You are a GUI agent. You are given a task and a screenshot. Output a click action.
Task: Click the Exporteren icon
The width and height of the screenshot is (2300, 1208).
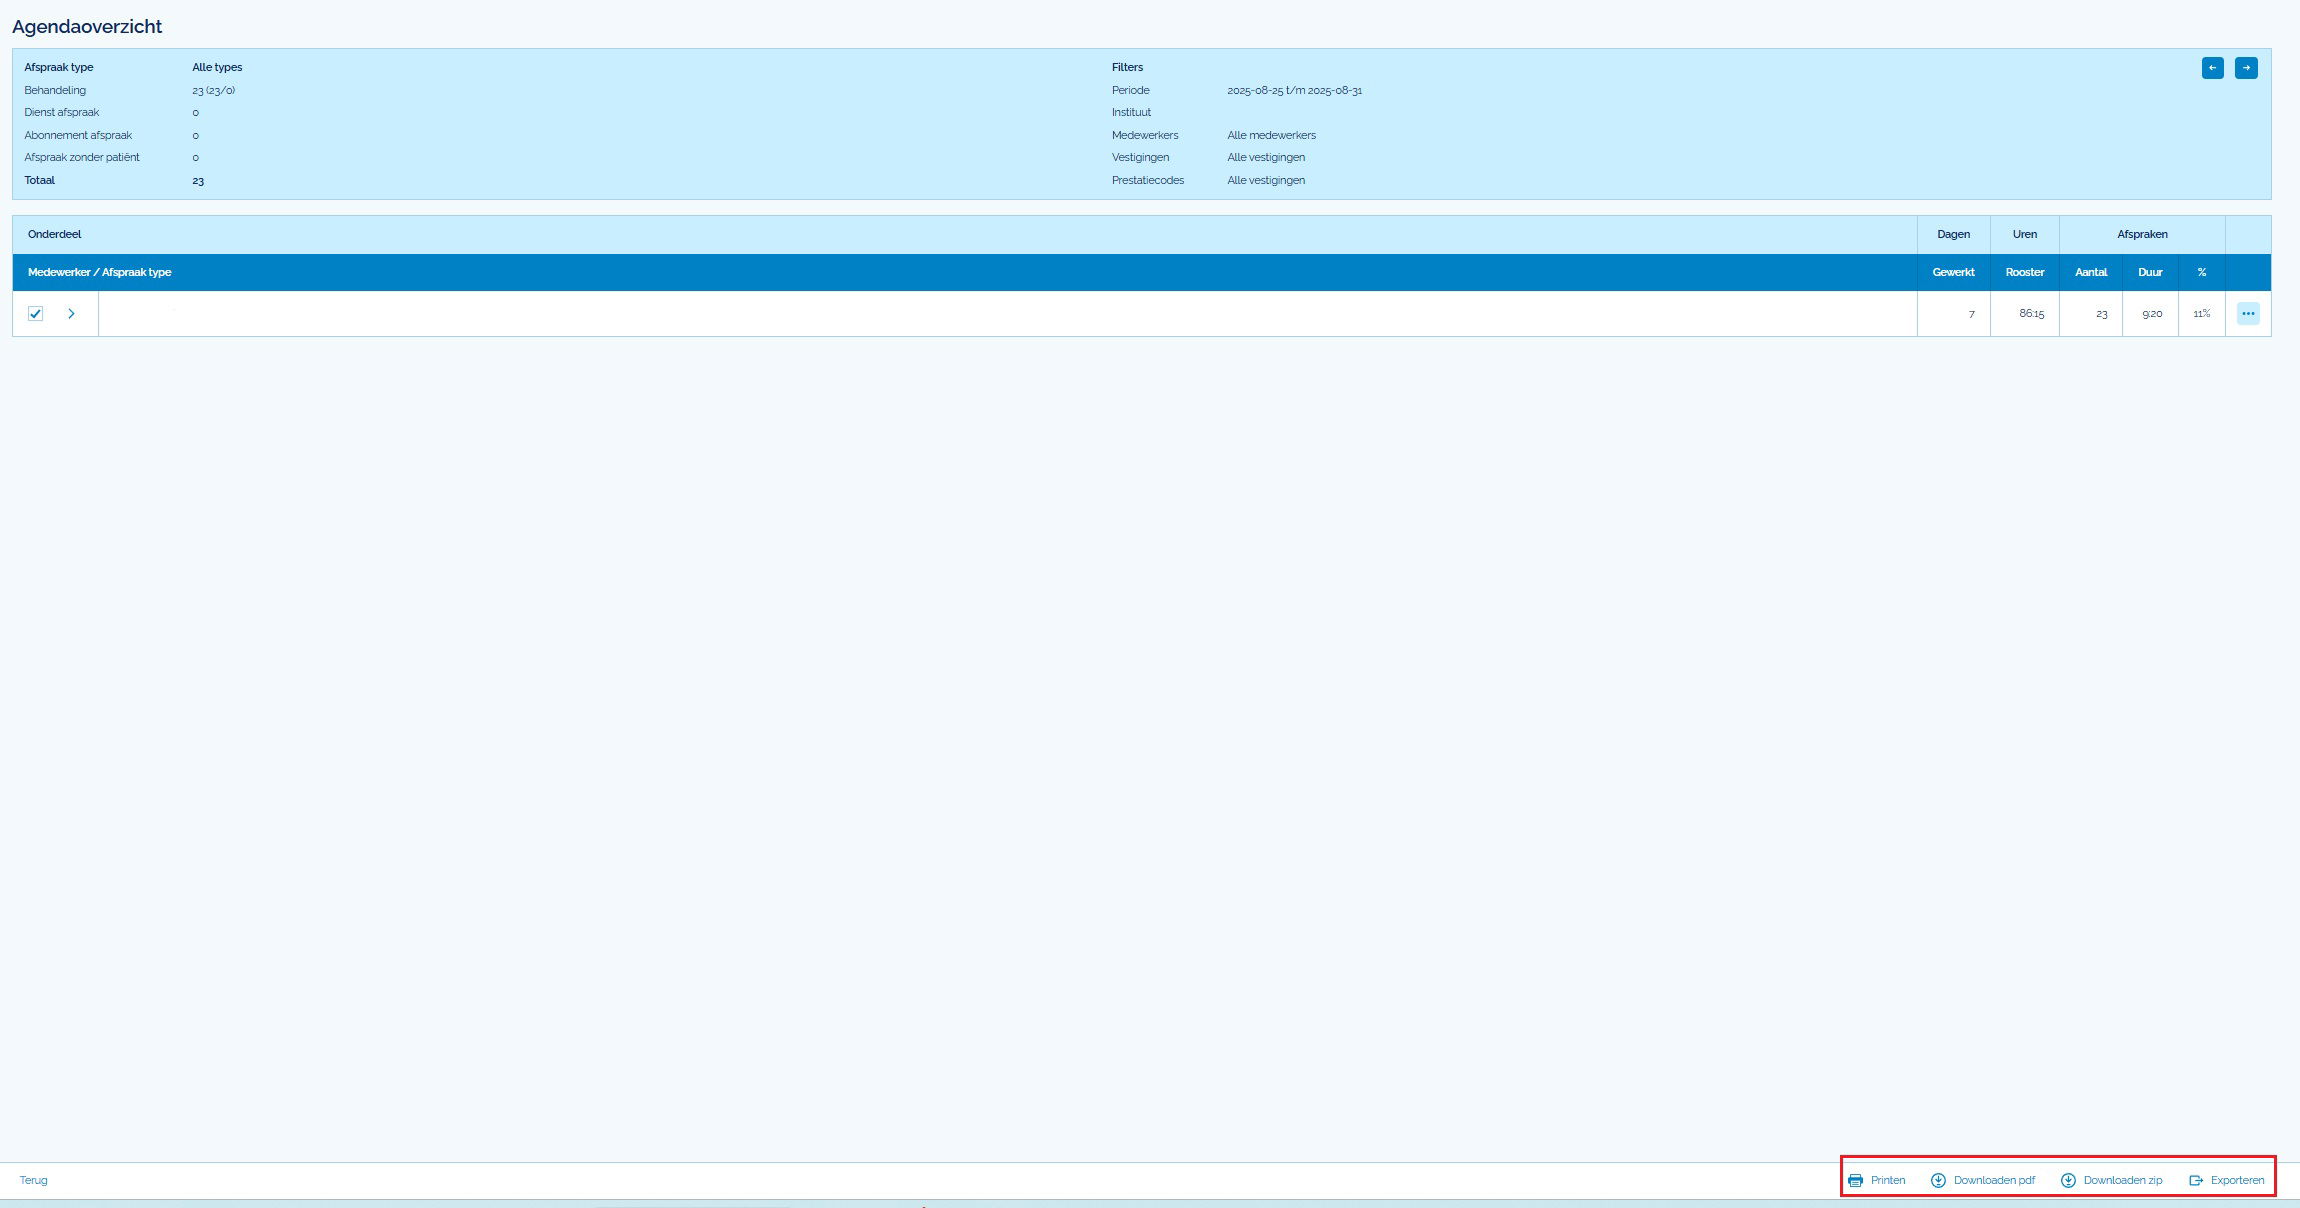(2196, 1181)
